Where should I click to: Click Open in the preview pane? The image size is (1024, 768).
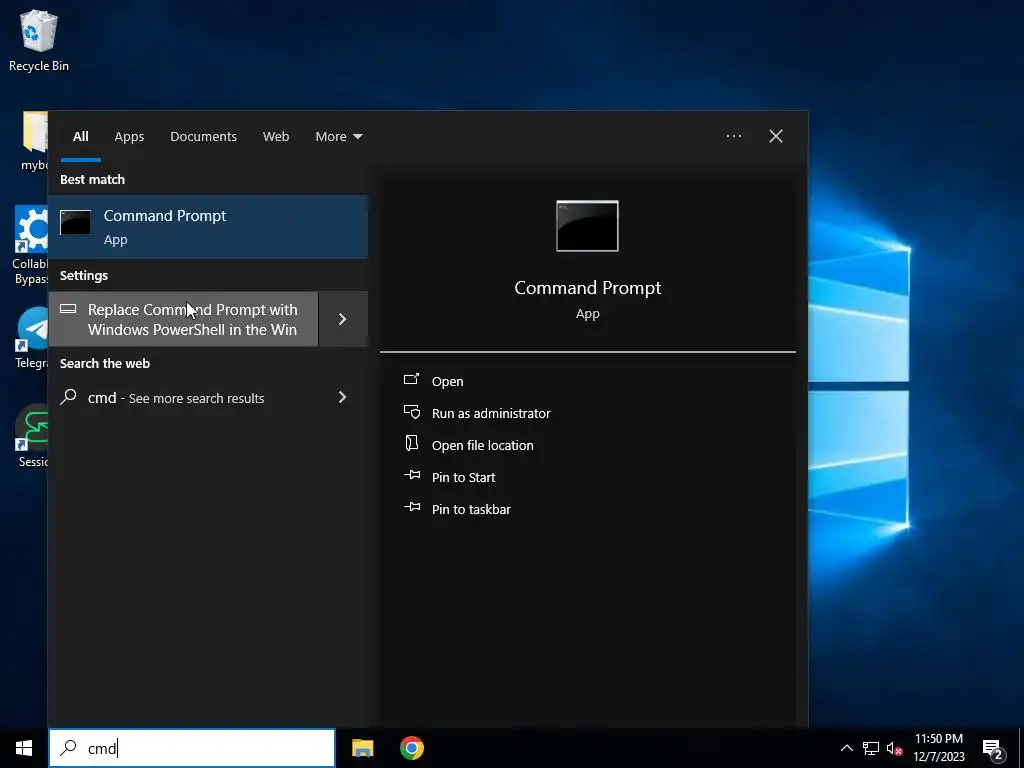pos(447,381)
